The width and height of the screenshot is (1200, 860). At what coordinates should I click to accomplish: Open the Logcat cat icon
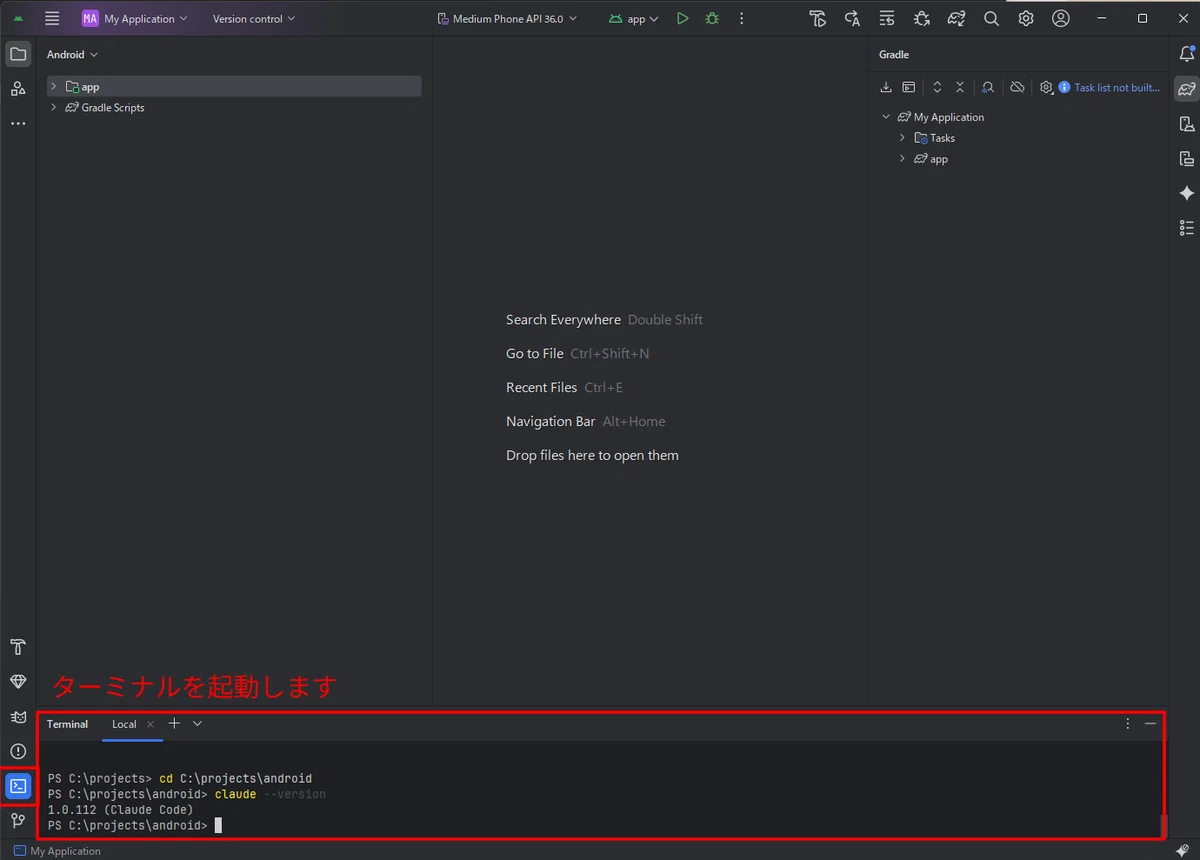[x=18, y=716]
